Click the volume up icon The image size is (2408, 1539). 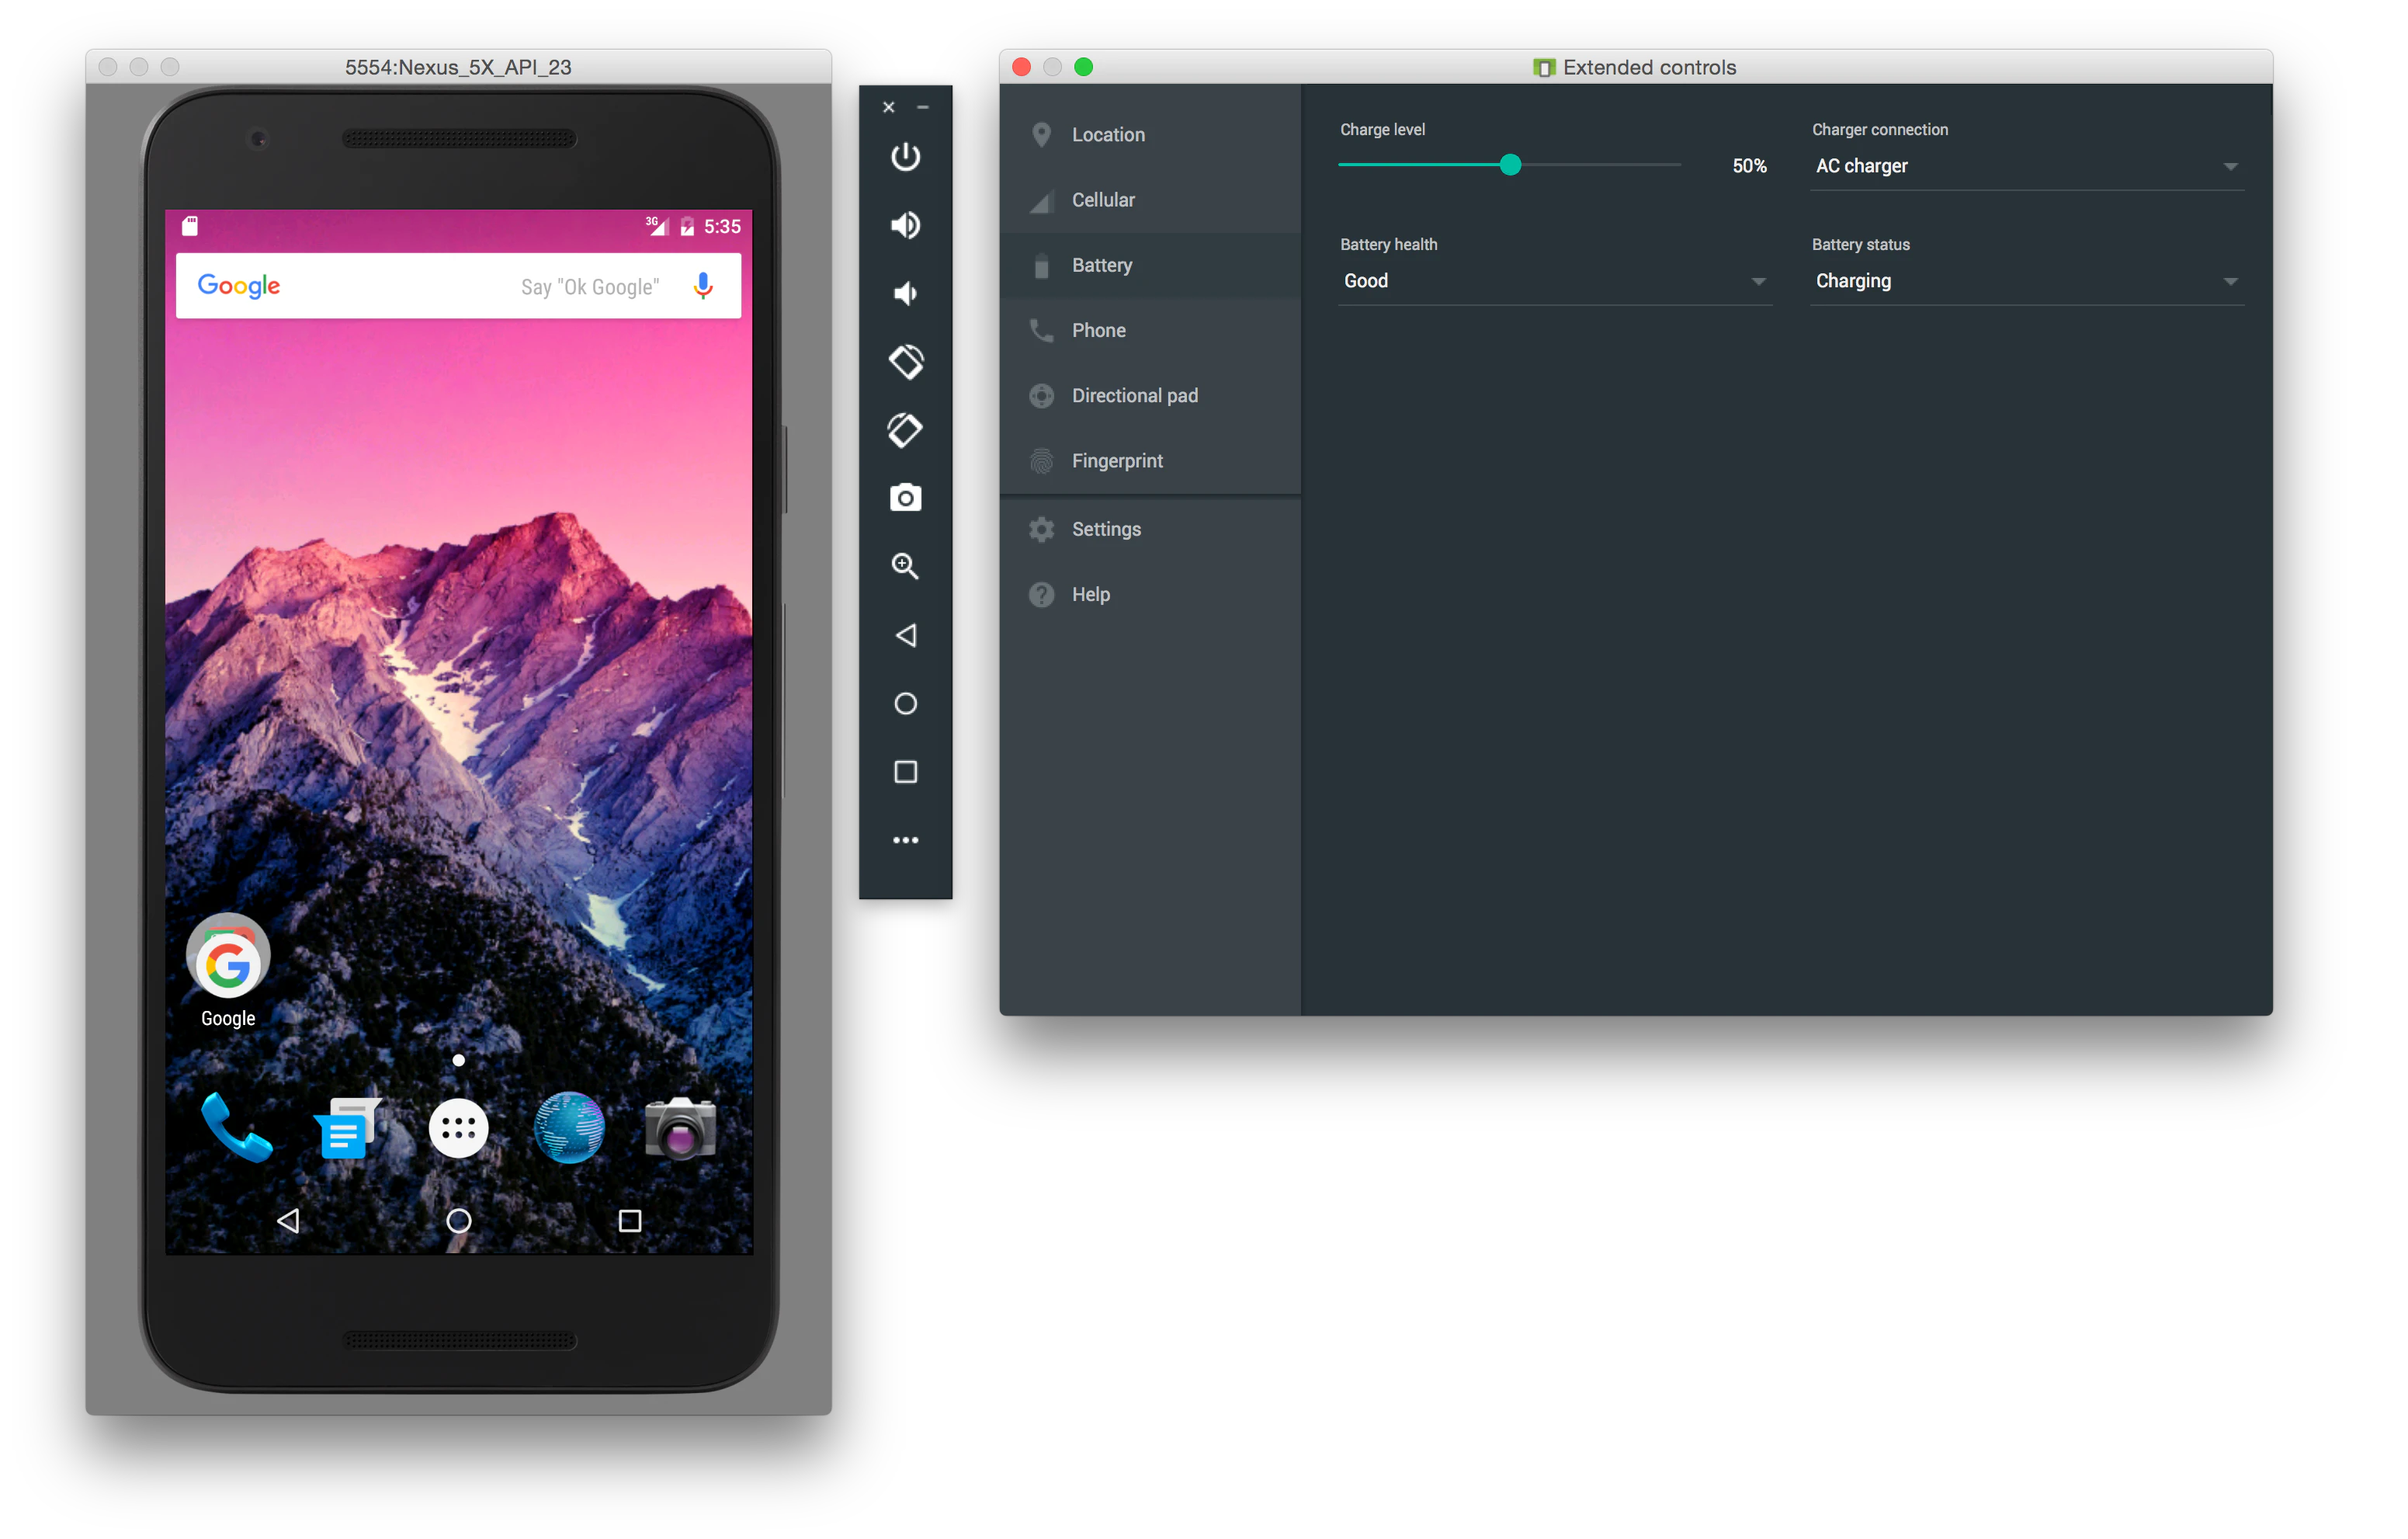(905, 225)
